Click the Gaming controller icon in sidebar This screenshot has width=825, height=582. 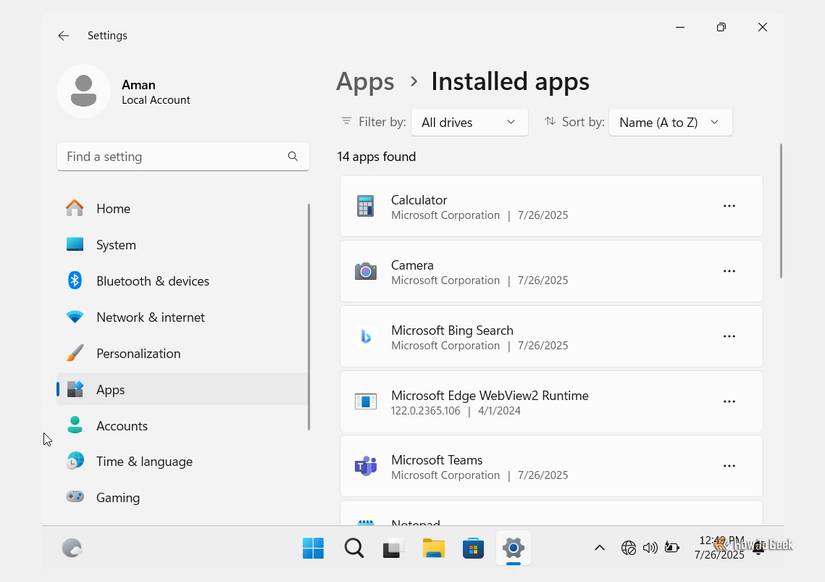[x=74, y=497]
